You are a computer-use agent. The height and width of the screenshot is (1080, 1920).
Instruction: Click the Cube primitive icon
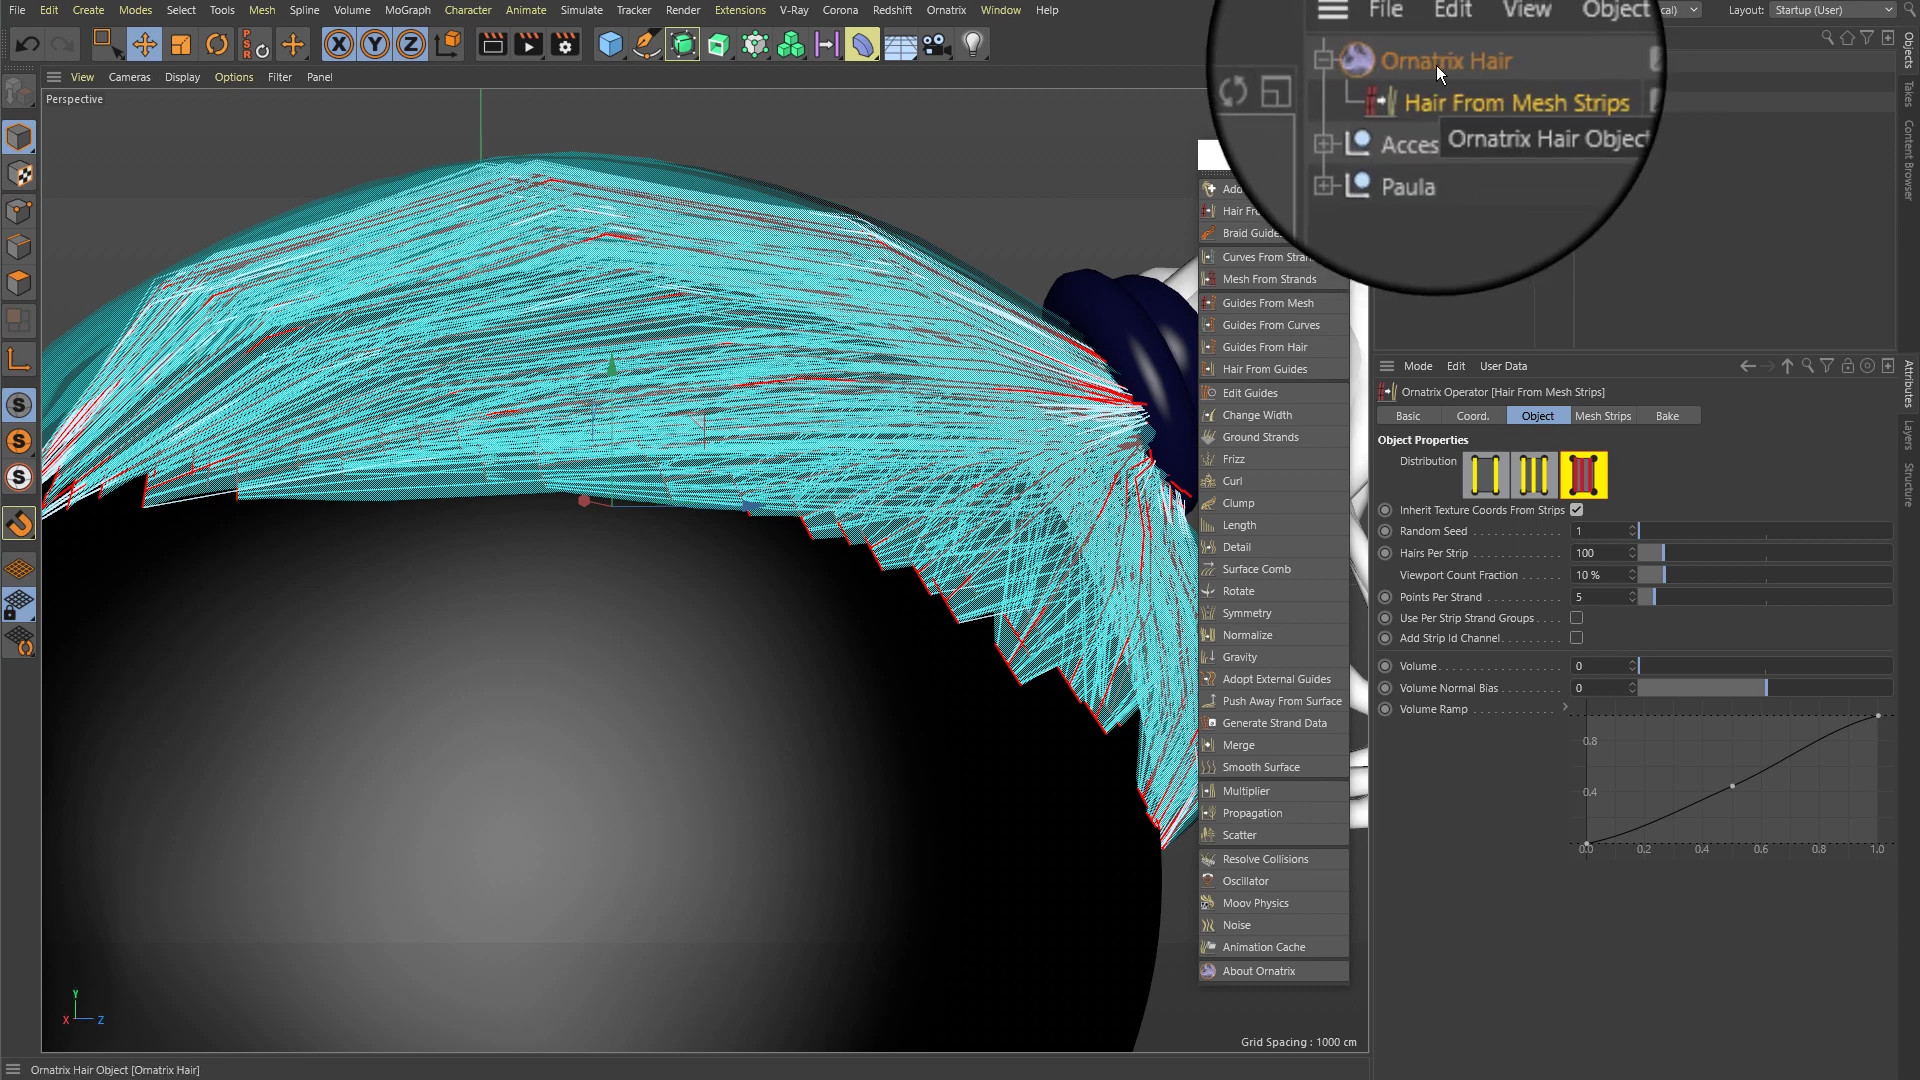(610, 45)
